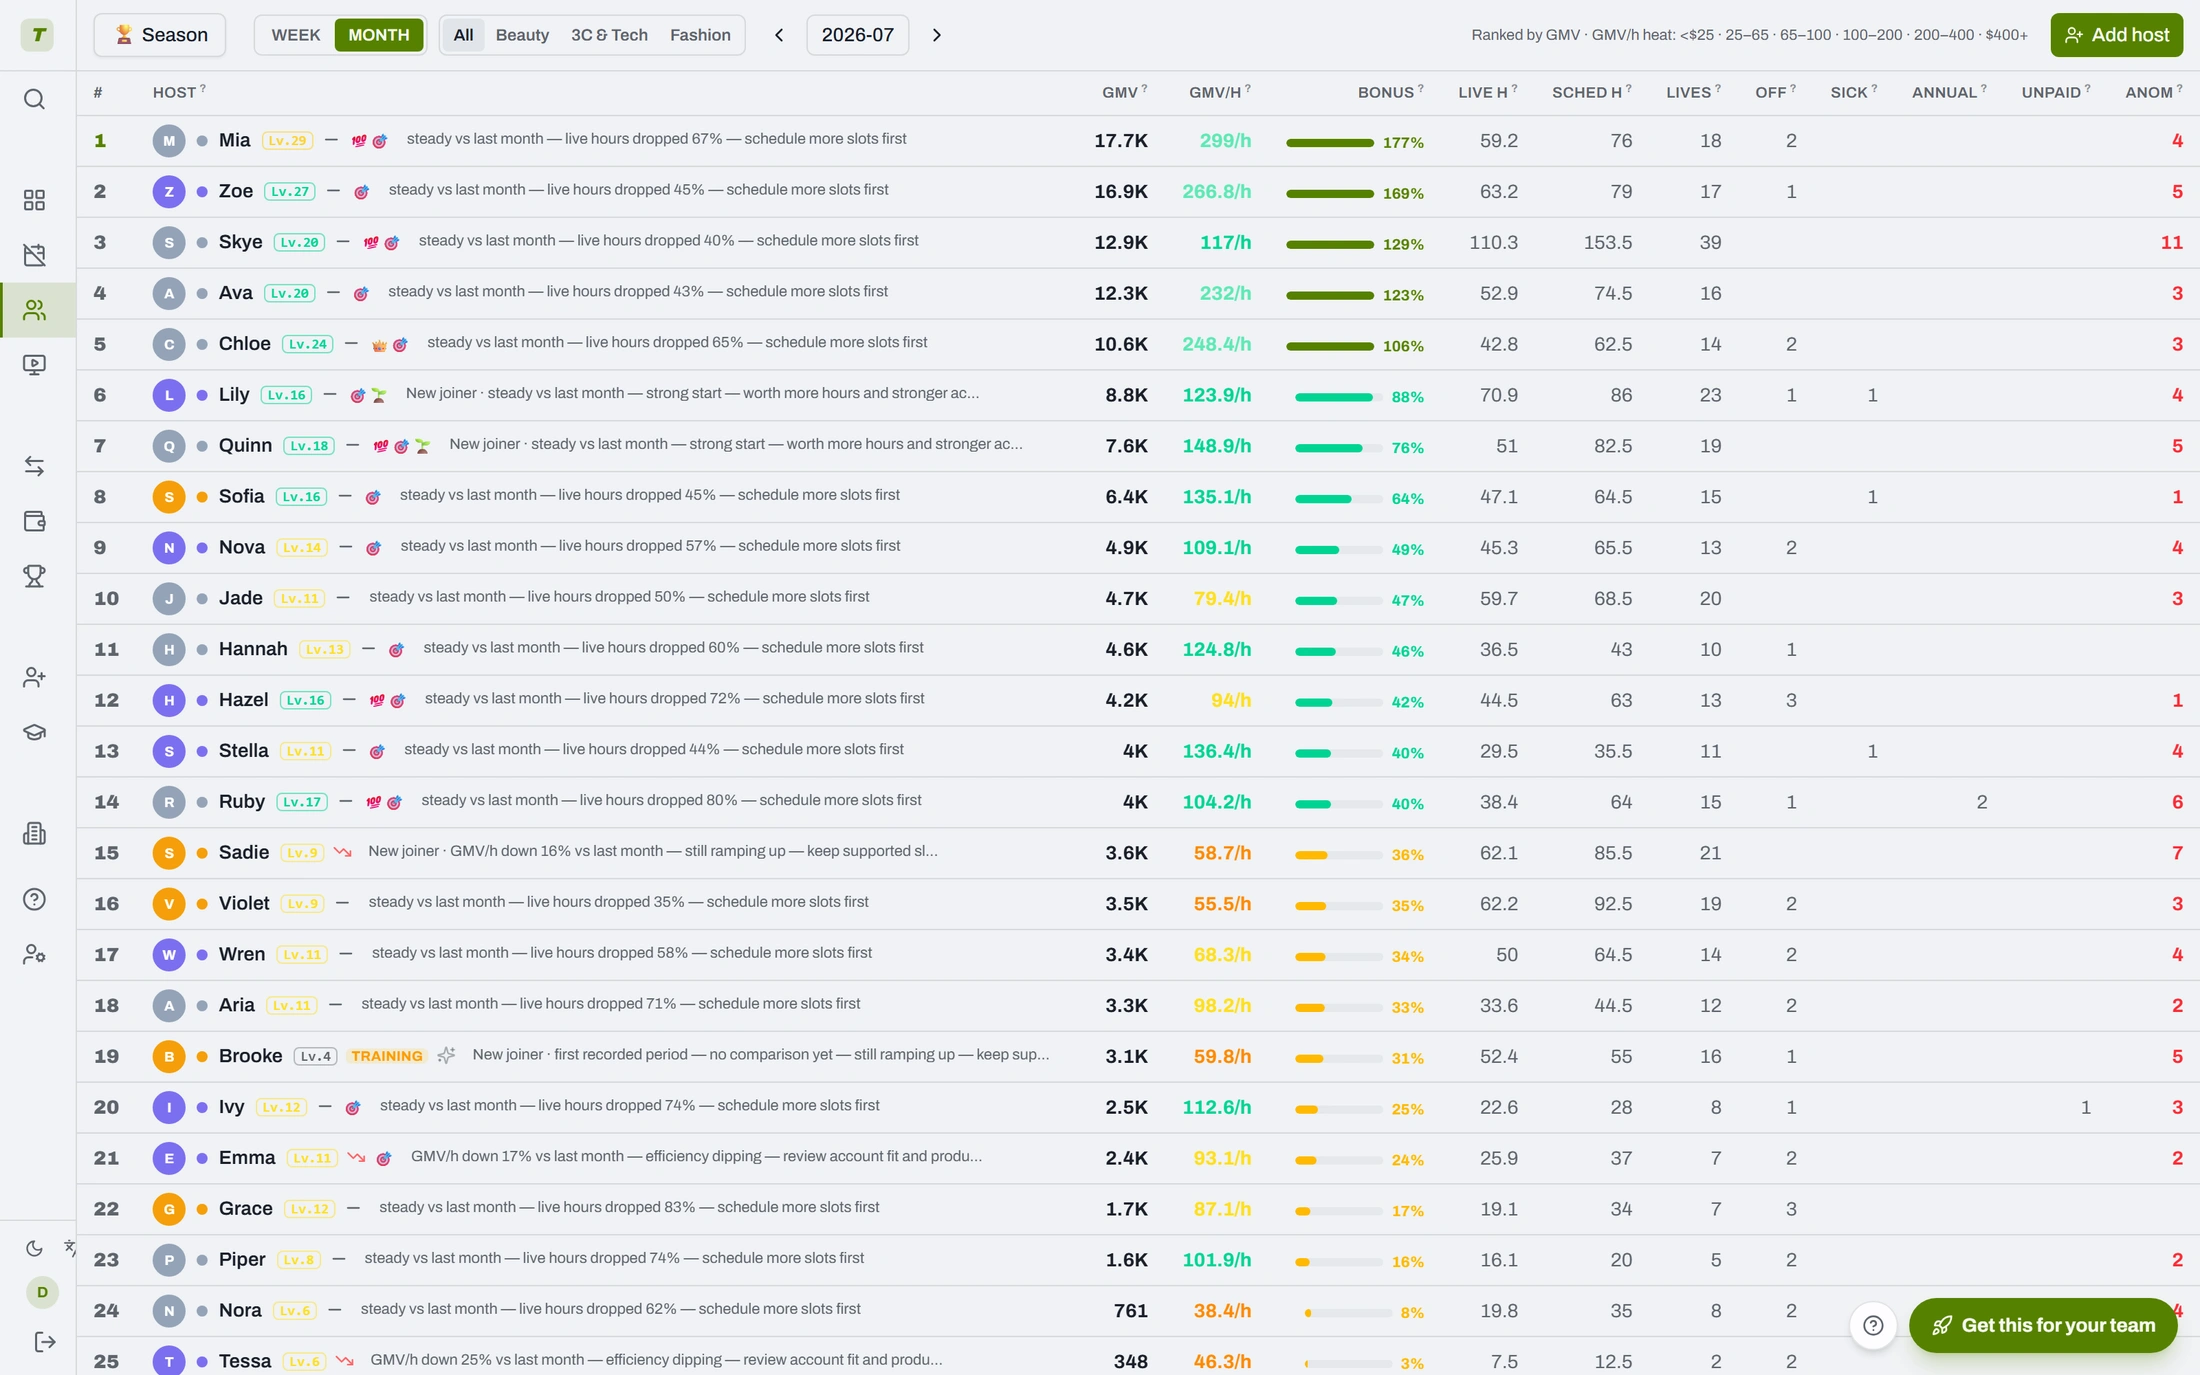
Task: Click the D user avatar in sidebar
Action: pos(42,1292)
